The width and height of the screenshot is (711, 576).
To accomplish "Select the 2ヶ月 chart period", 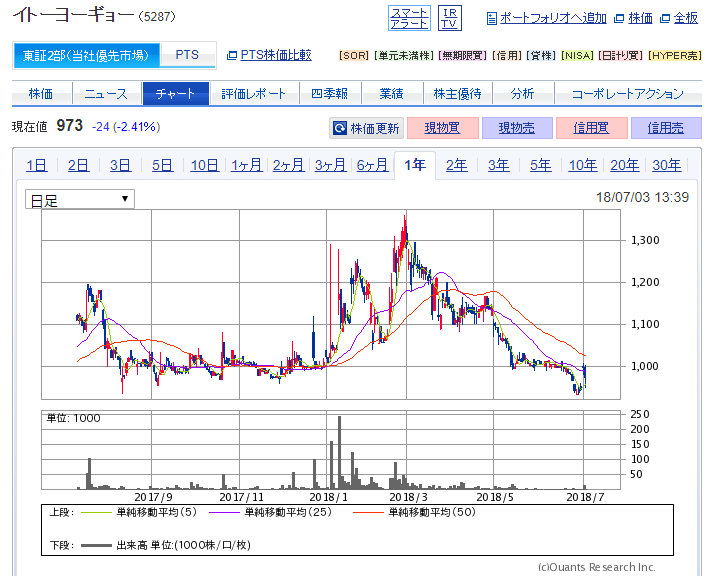I will pyautogui.click(x=288, y=165).
